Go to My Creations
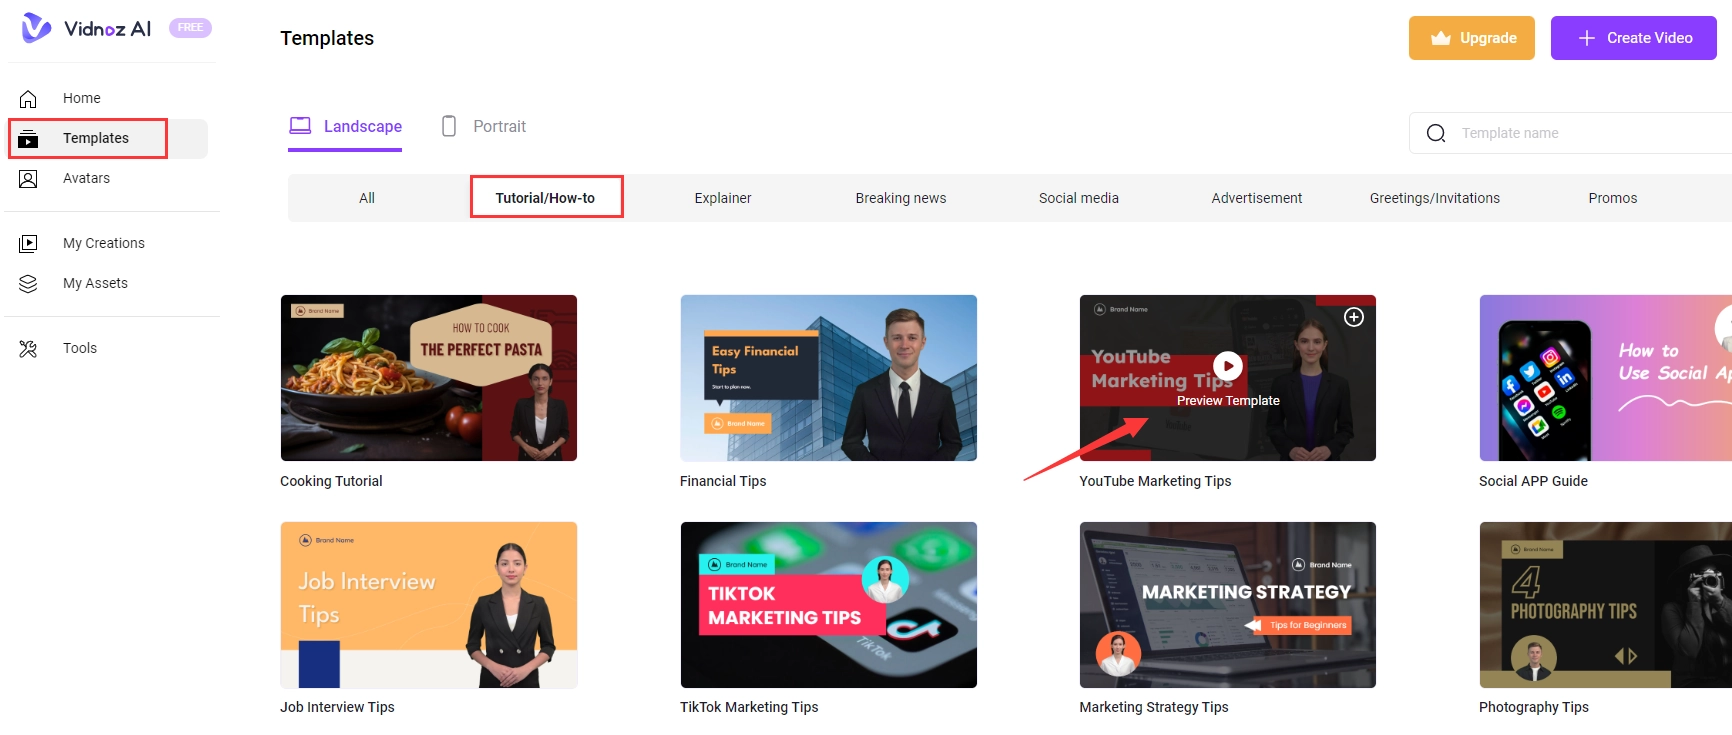This screenshot has width=1732, height=735. click(103, 243)
